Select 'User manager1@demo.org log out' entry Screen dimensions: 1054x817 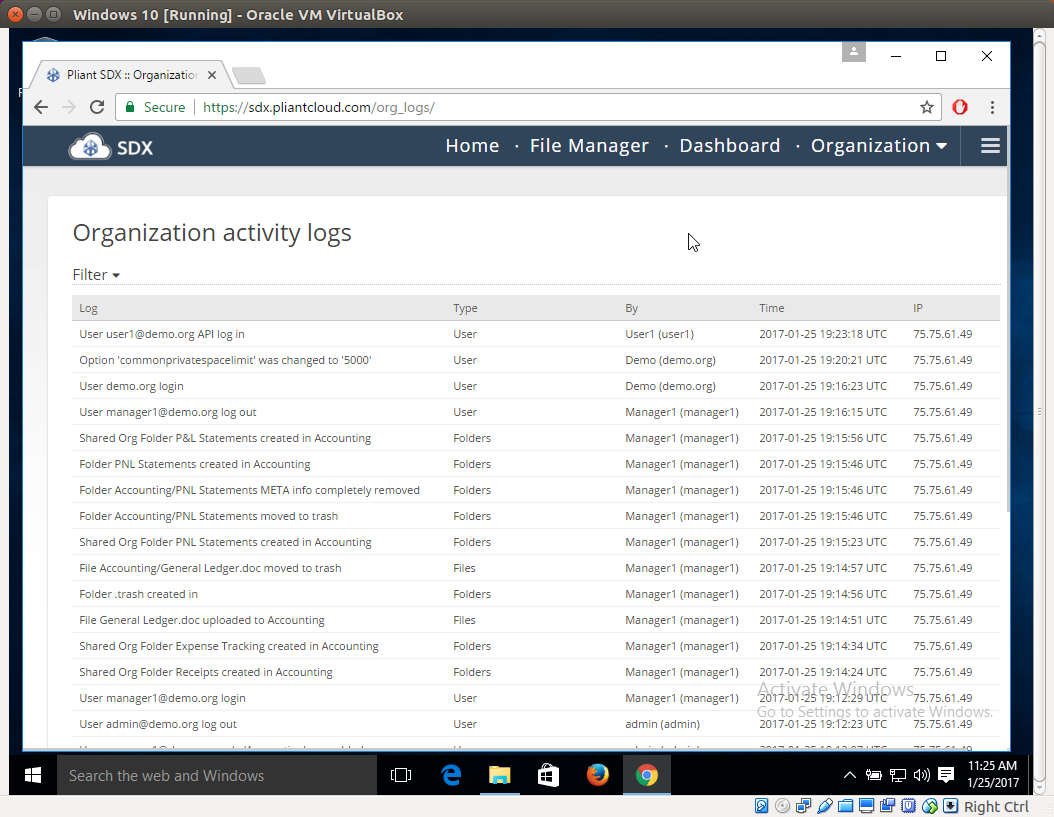coord(536,412)
